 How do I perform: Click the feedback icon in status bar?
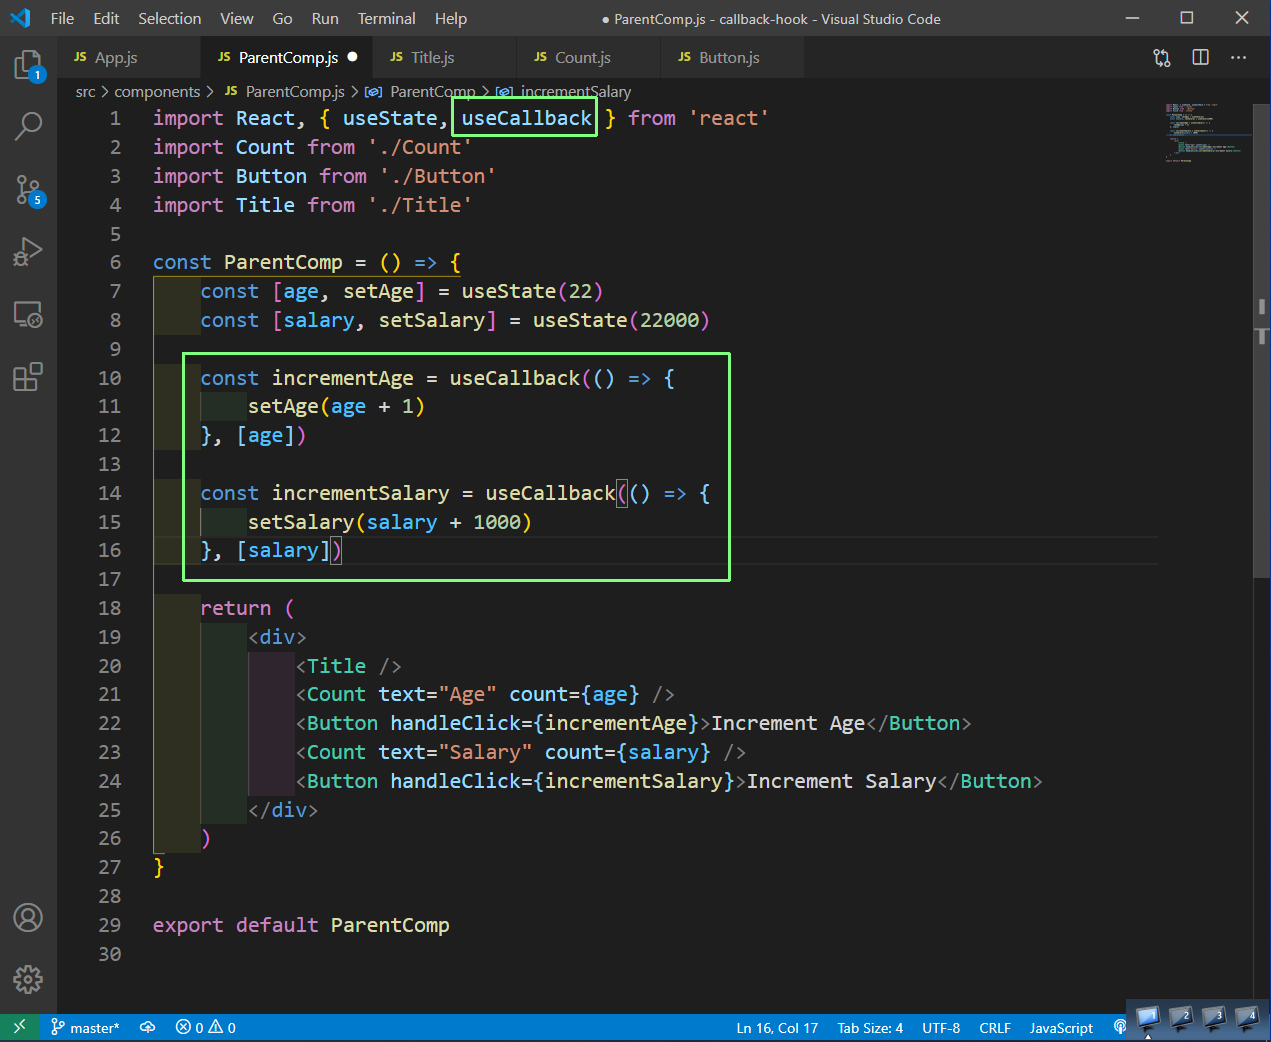[x=1119, y=1027]
